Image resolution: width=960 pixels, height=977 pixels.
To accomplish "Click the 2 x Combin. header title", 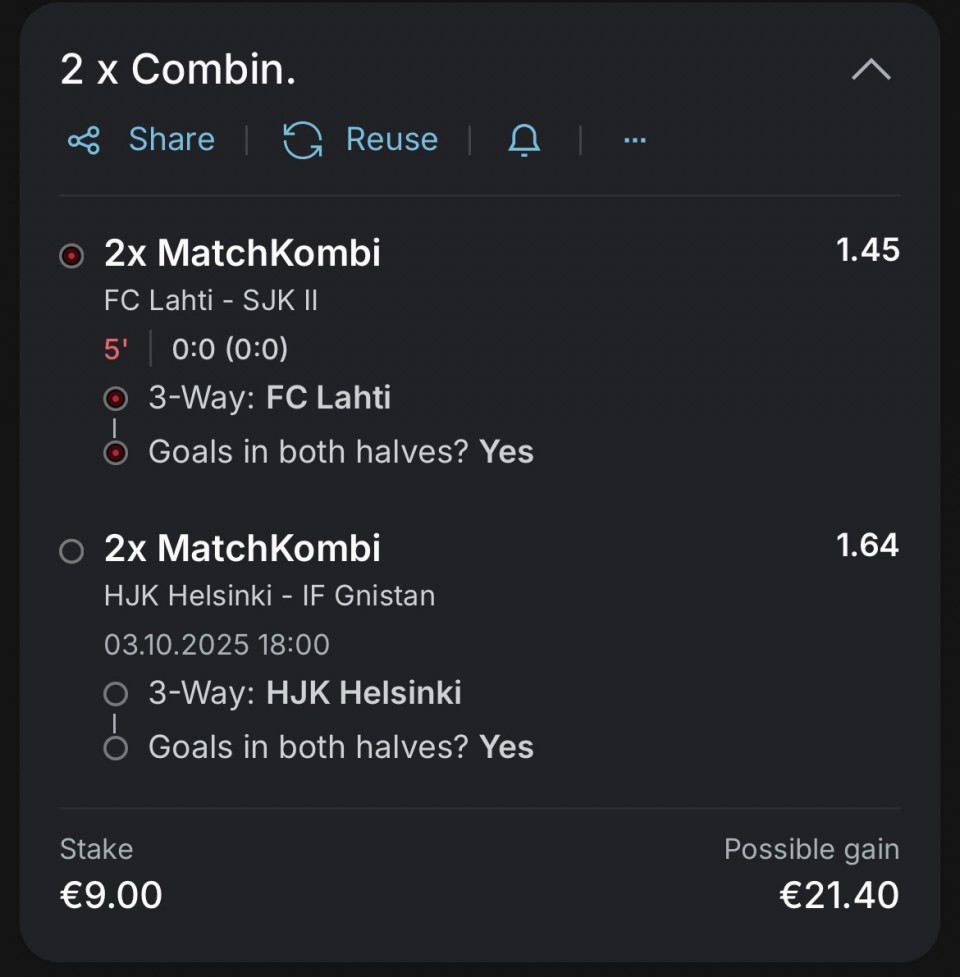I will [178, 70].
